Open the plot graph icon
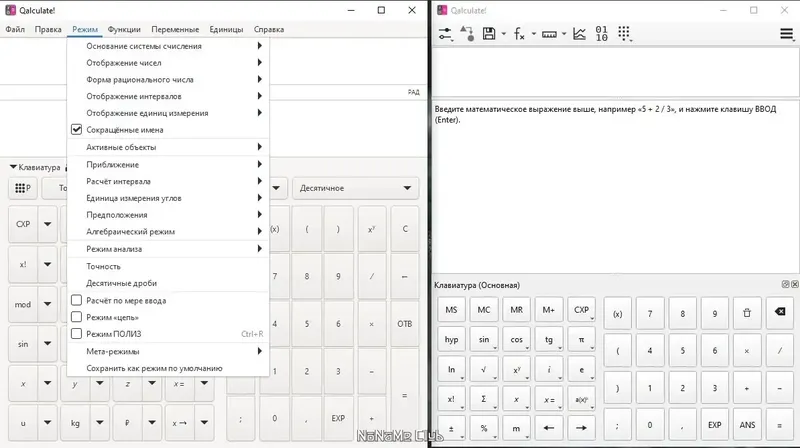The image size is (800, 448). tap(579, 34)
